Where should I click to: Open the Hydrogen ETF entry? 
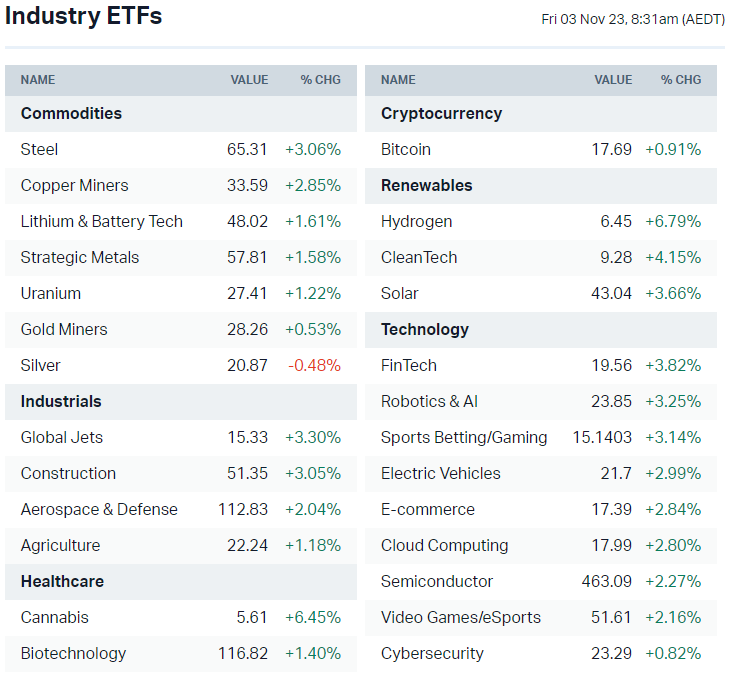coord(417,221)
